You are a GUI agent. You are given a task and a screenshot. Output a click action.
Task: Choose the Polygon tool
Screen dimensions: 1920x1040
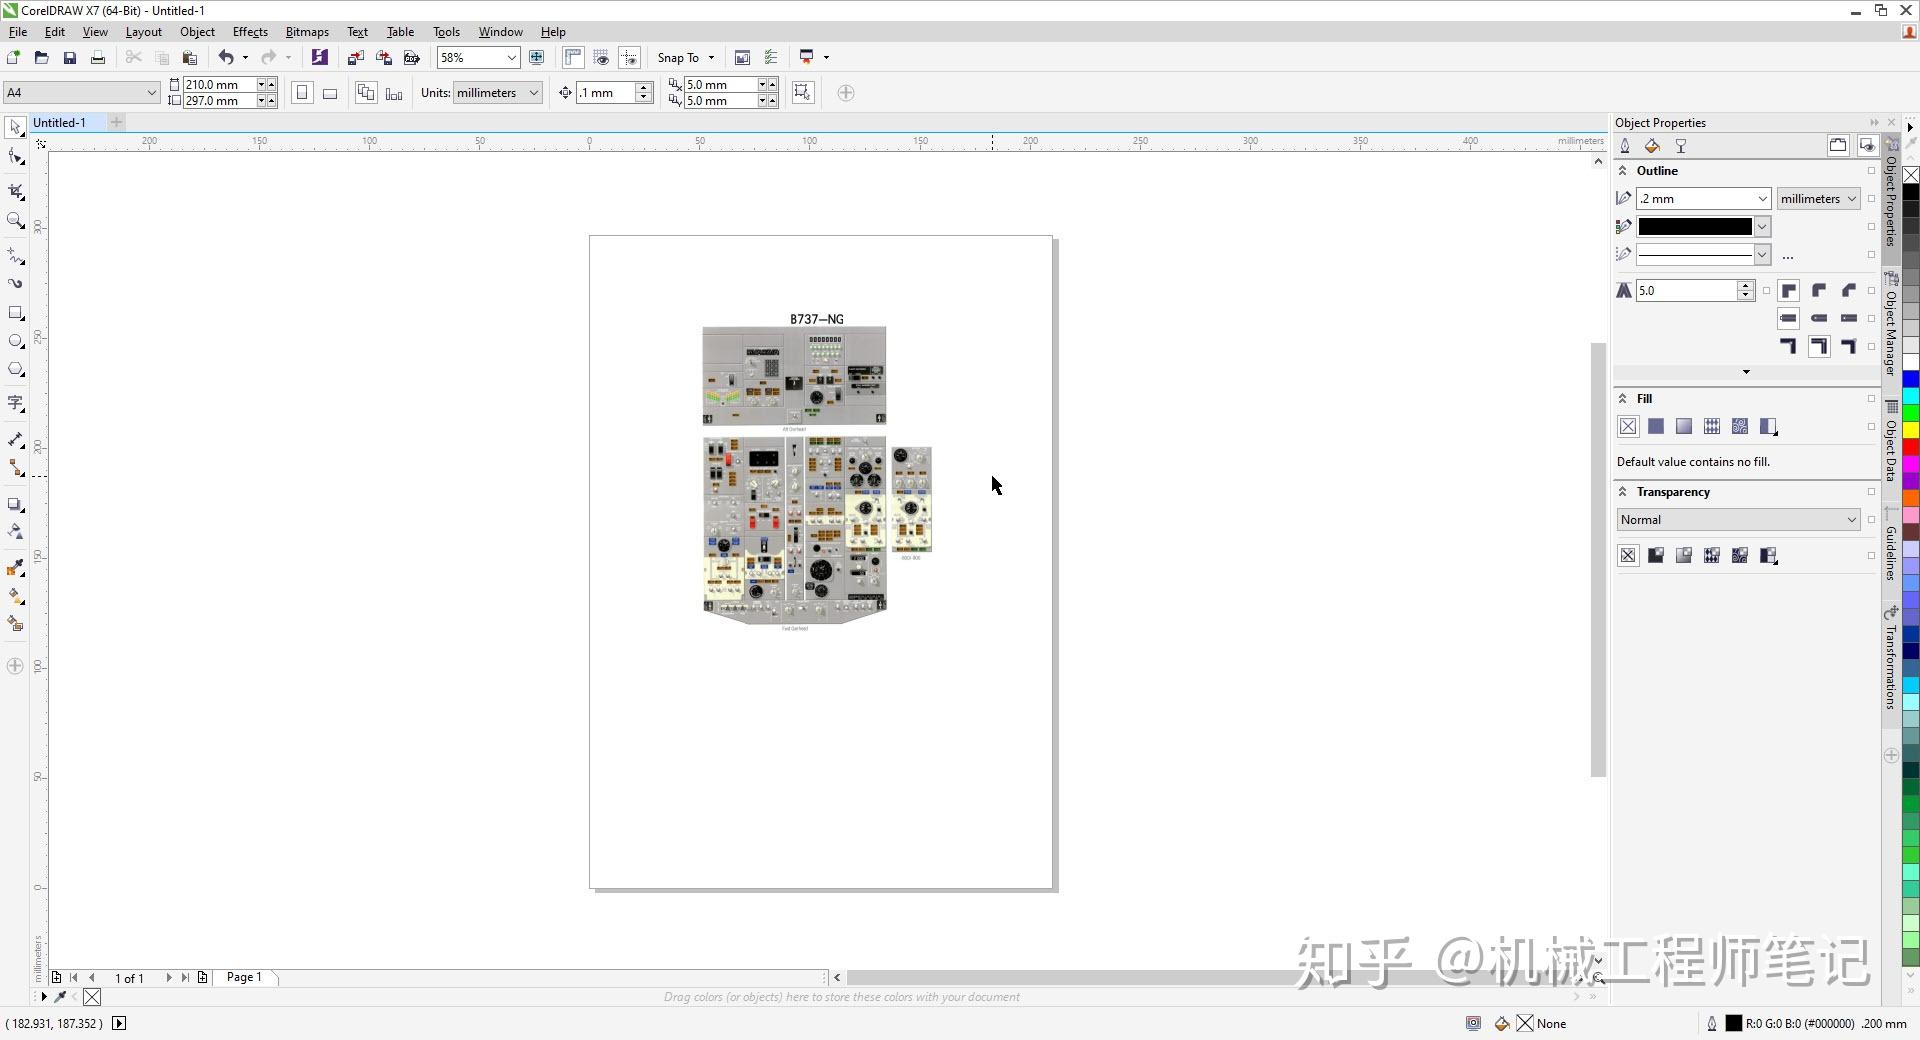tap(15, 370)
